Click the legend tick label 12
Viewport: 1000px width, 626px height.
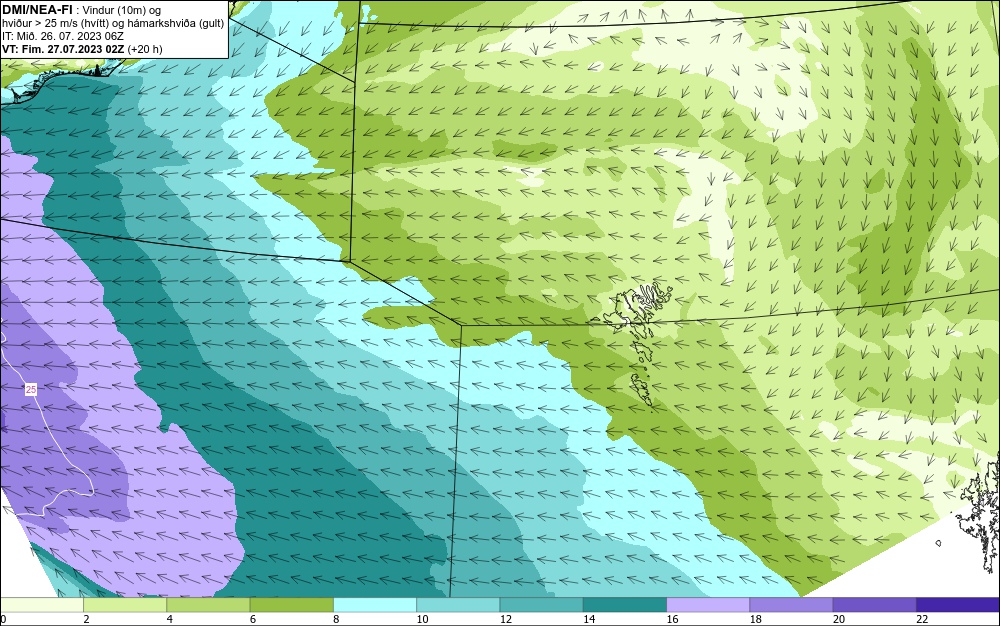click(x=505, y=619)
